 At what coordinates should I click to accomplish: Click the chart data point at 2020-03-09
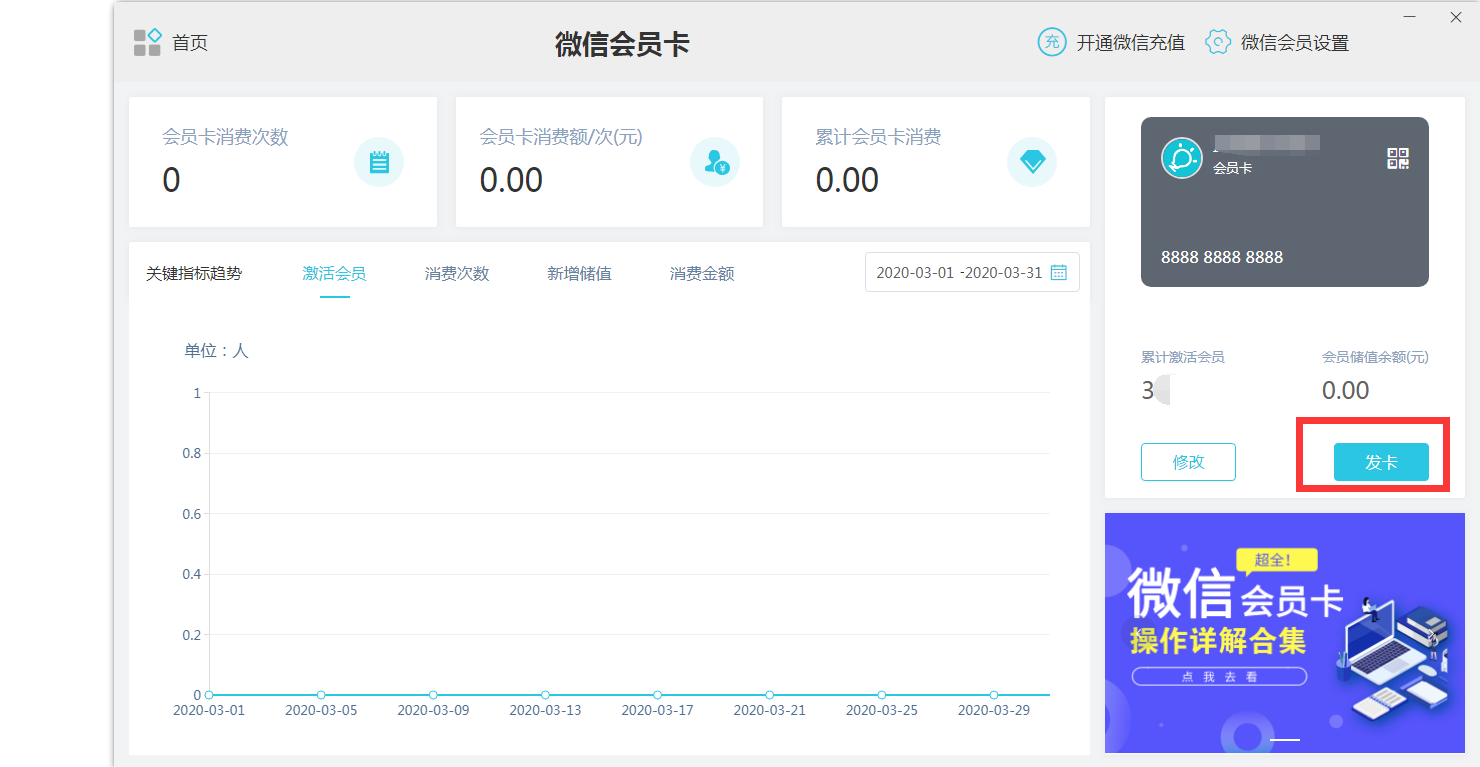(x=433, y=694)
